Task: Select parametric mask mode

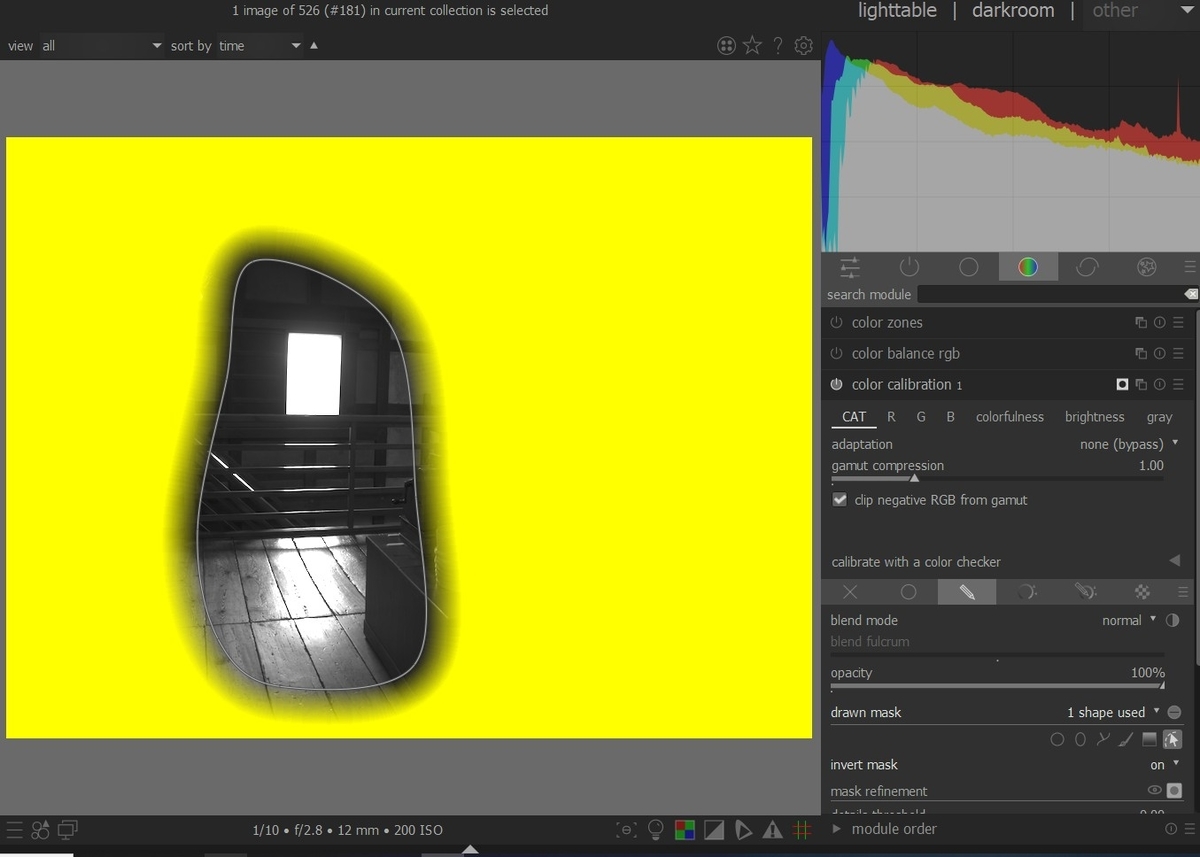Action: [x=1026, y=592]
